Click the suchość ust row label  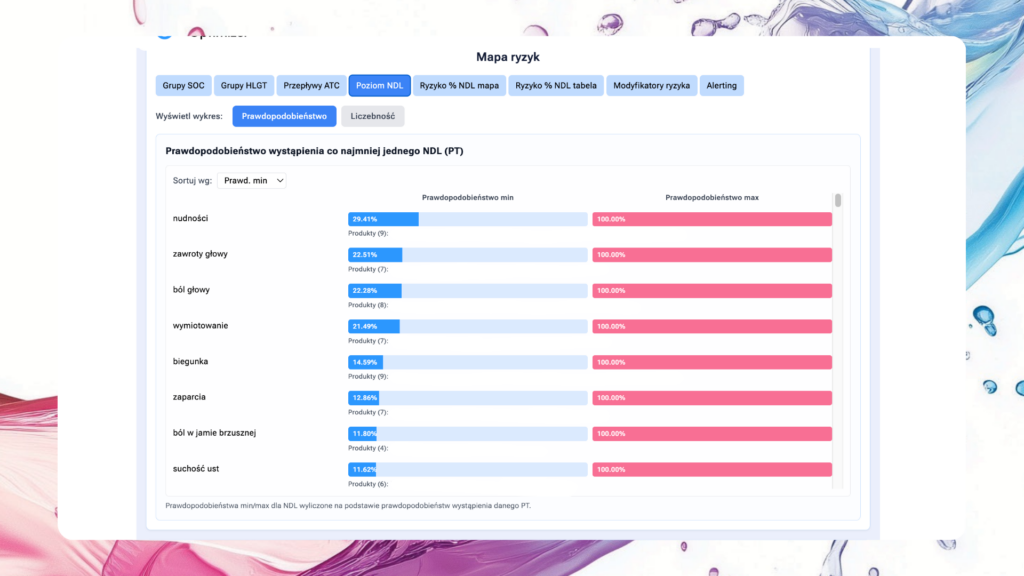[x=196, y=468]
